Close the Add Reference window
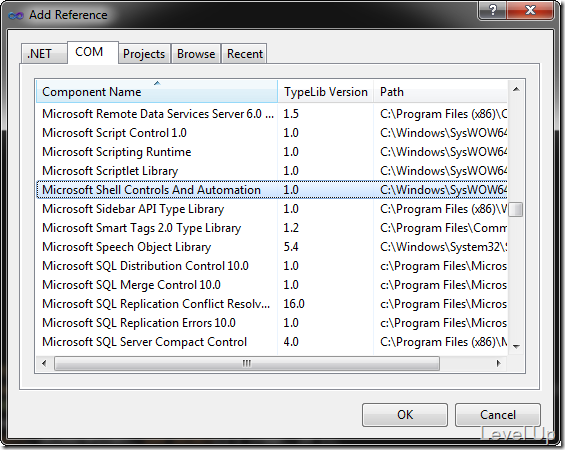Image resolution: width=565 pixels, height=450 pixels. (x=530, y=10)
